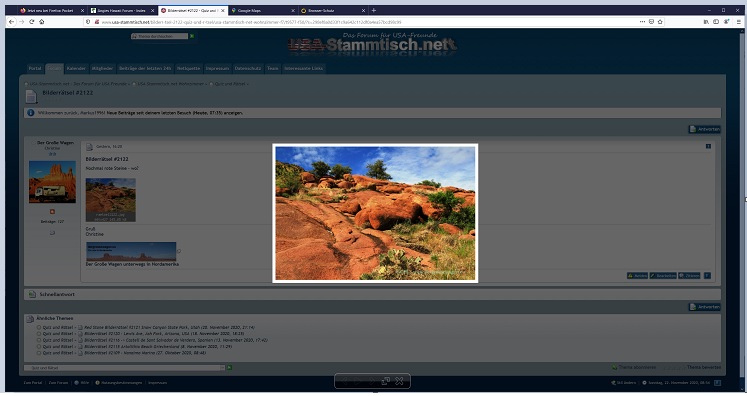This screenshot has width=747, height=396.
Task: Reload the page with Firefox refresh icon
Action: (31, 22)
